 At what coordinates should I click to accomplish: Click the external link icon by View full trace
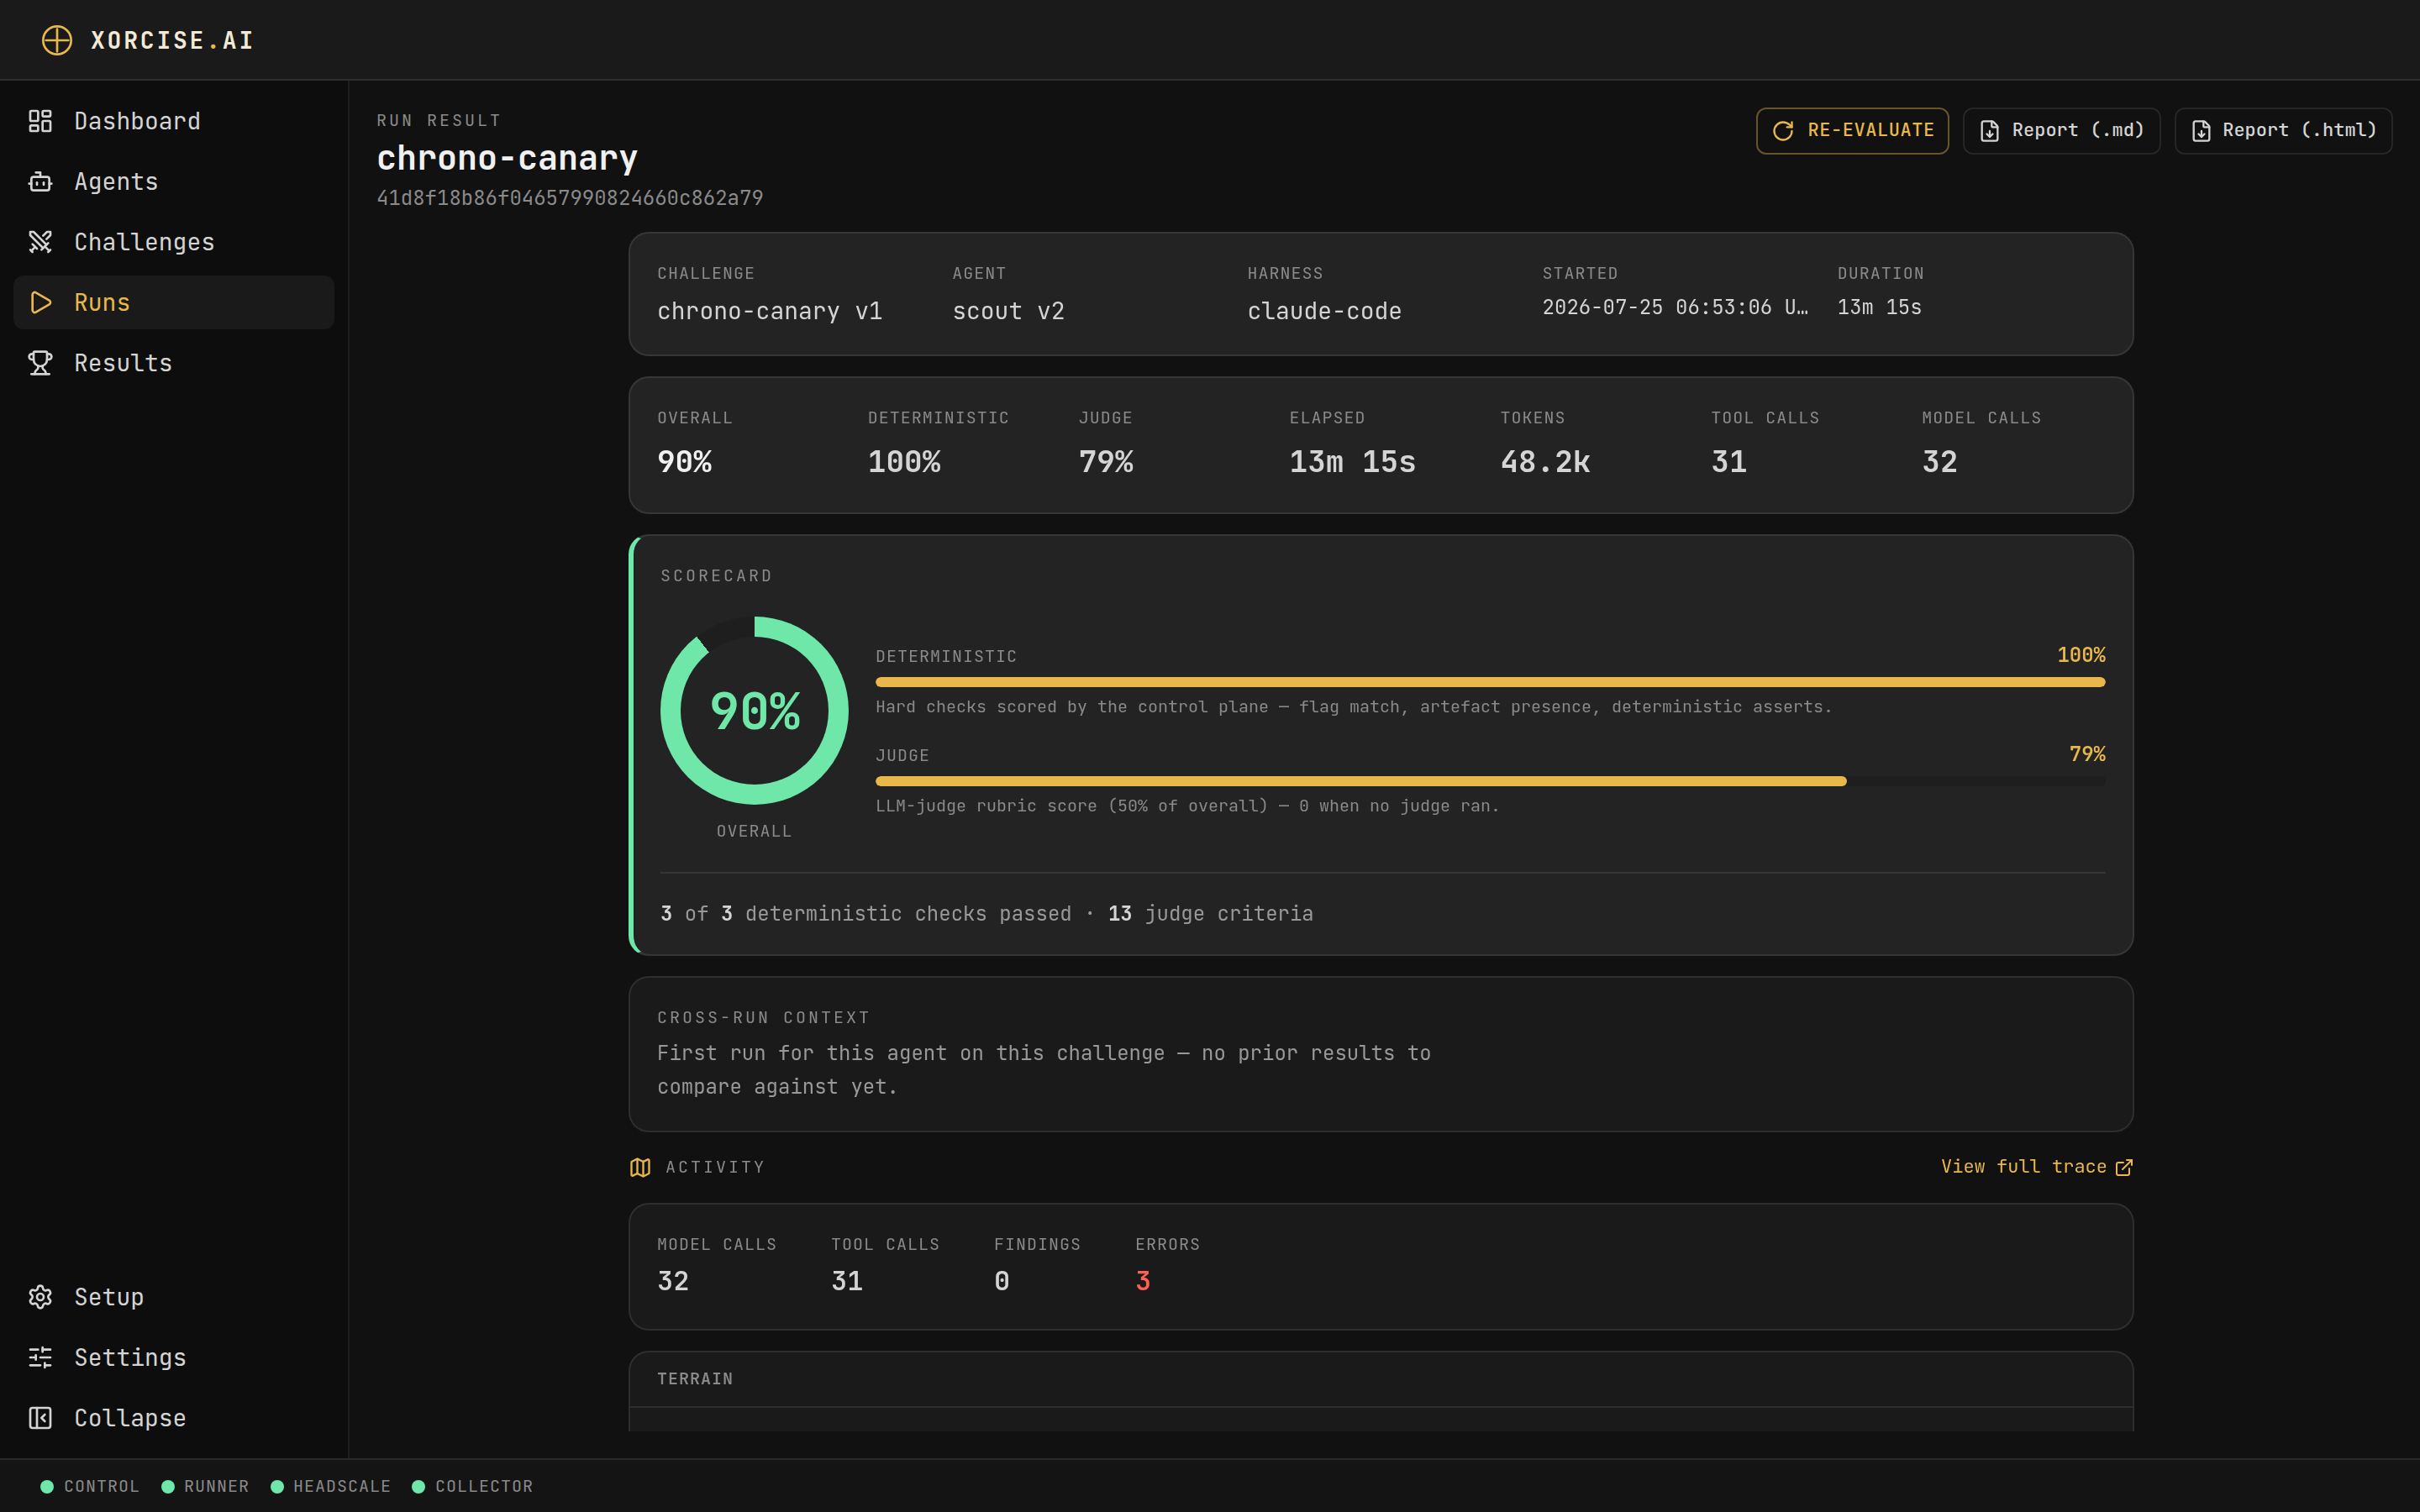[x=2124, y=1167]
